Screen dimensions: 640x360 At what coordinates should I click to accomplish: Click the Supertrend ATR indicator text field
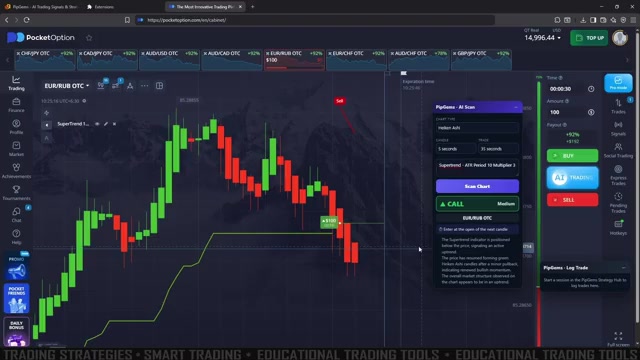[477, 168]
